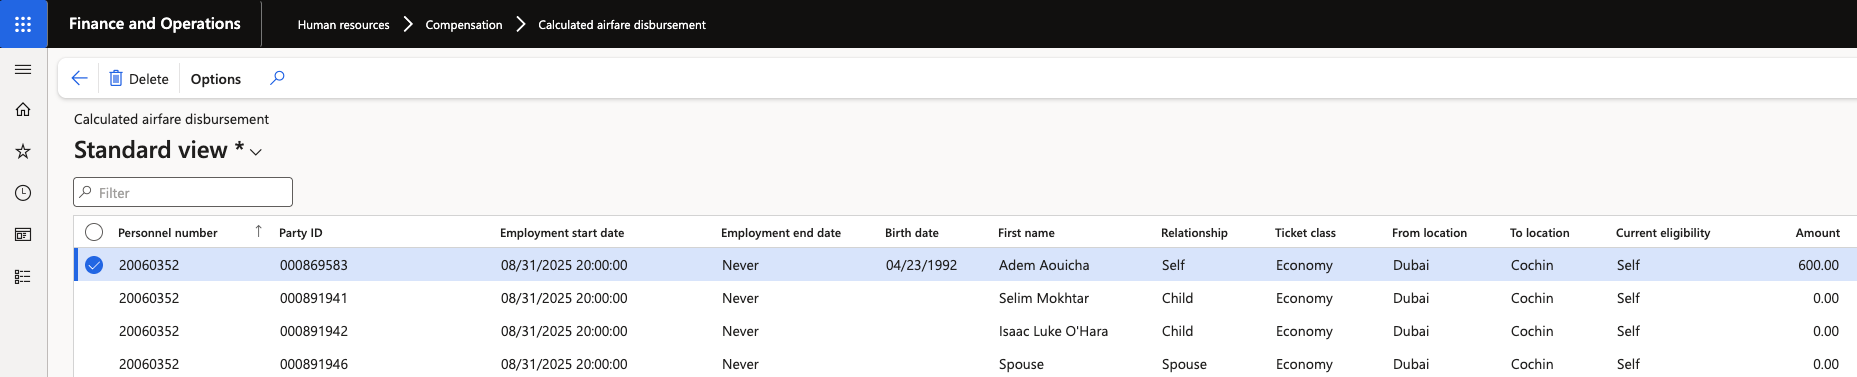Open To location column header
1857x377 pixels.
1540,233
